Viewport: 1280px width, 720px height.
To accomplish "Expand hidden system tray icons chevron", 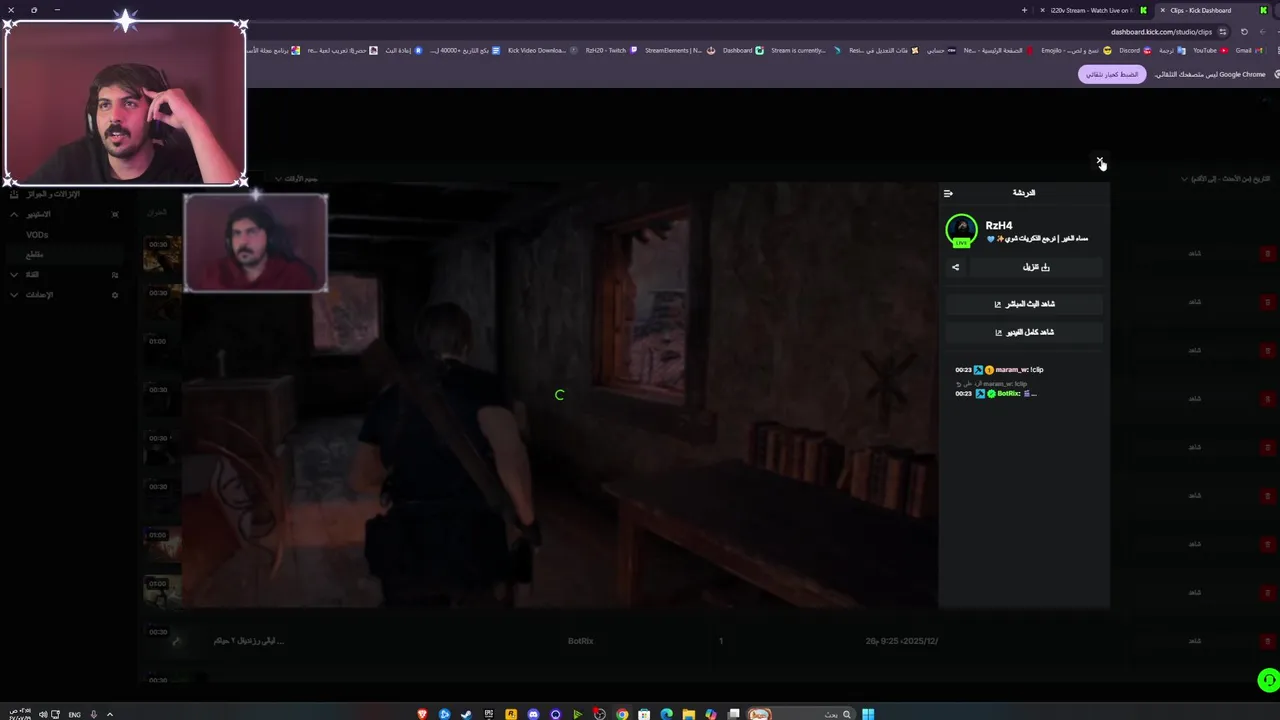I will coord(109,714).
